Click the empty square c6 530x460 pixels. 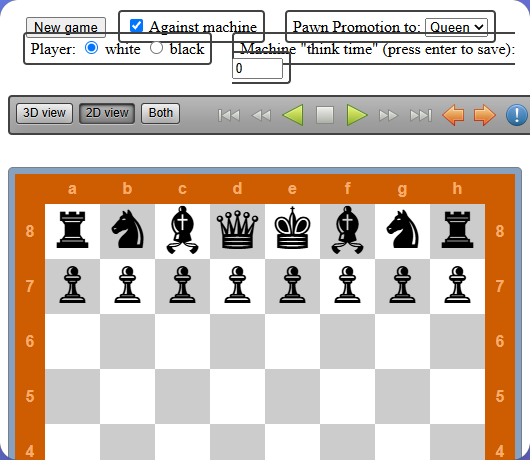click(183, 341)
